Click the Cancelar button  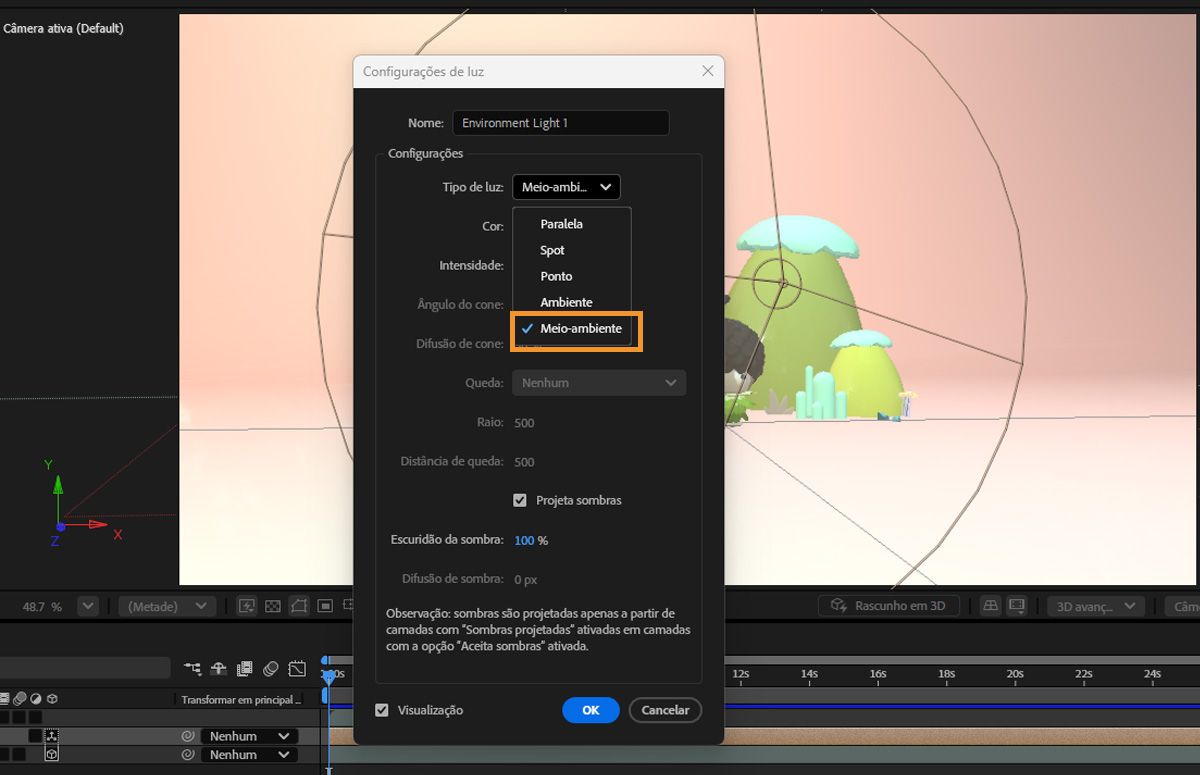pos(665,710)
